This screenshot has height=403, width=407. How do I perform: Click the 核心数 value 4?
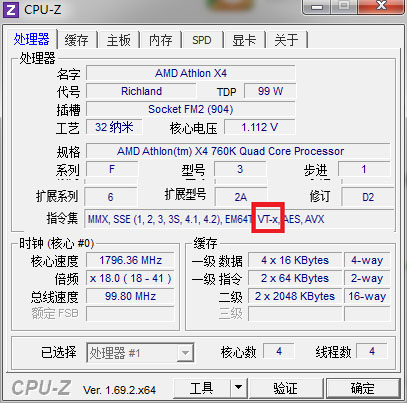coord(279,351)
